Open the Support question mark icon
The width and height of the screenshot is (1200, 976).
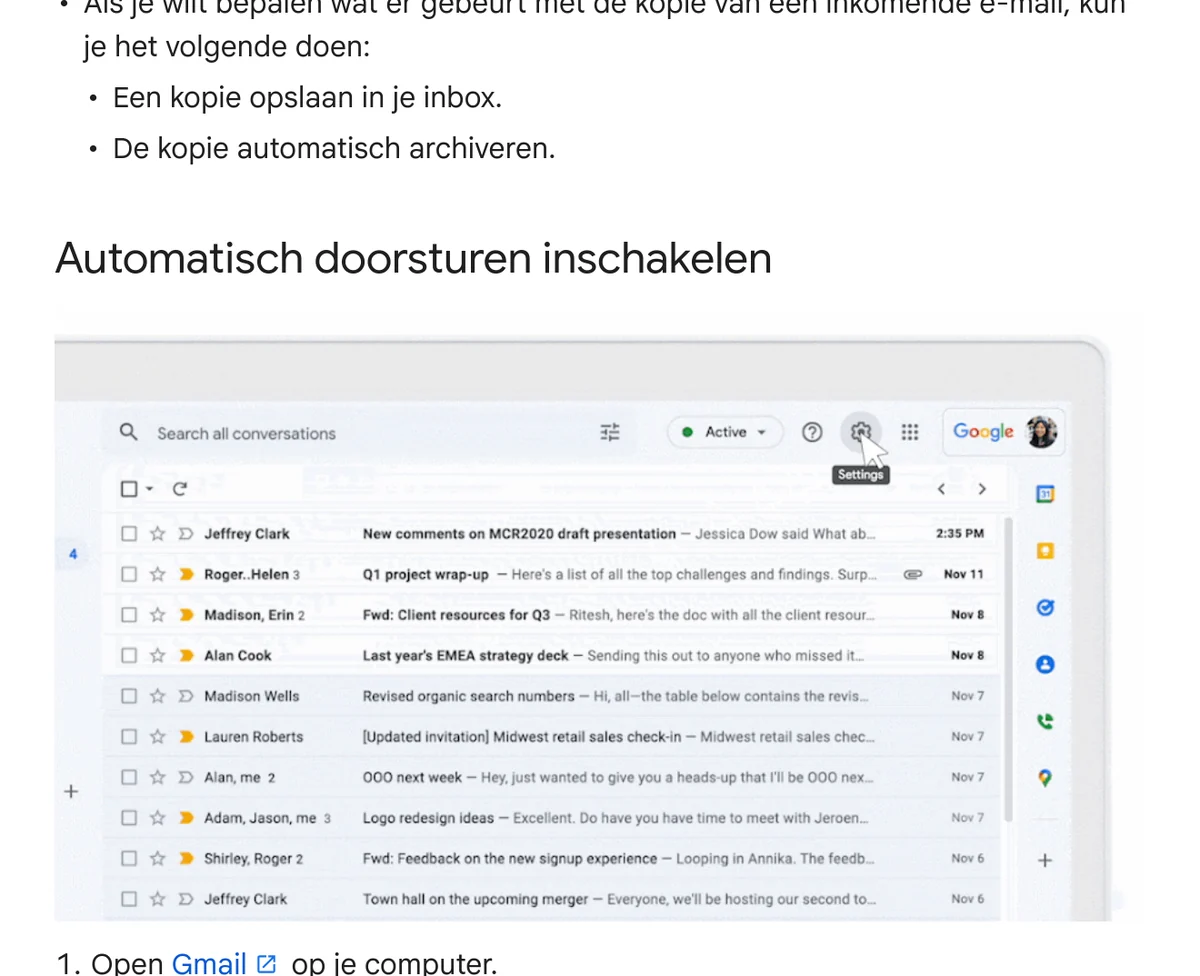812,432
